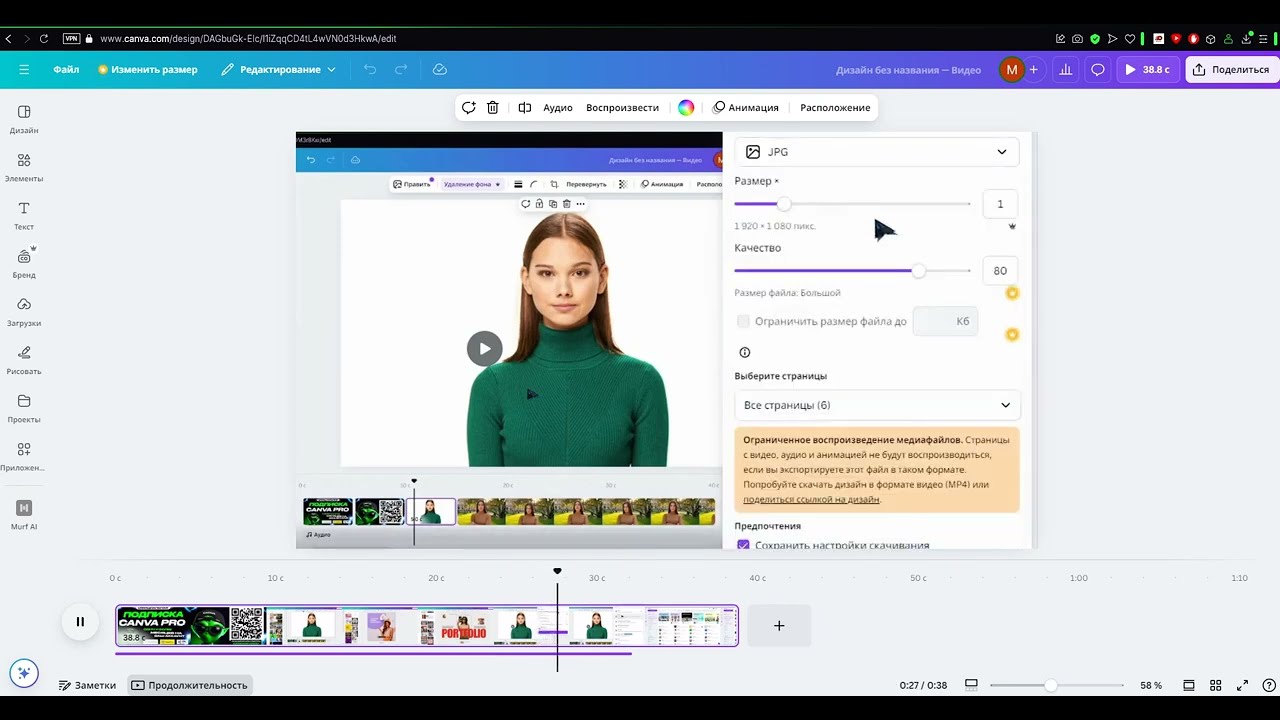Click the VPN badge in address bar

pos(71,39)
